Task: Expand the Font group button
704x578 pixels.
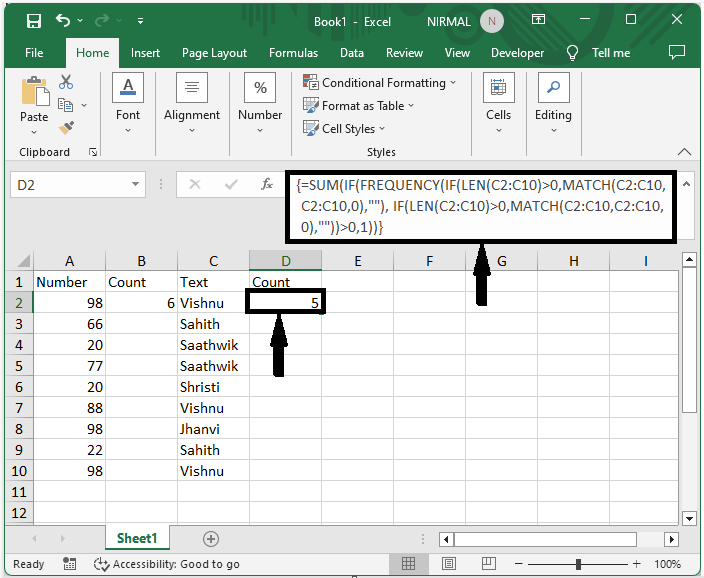Action: (128, 104)
